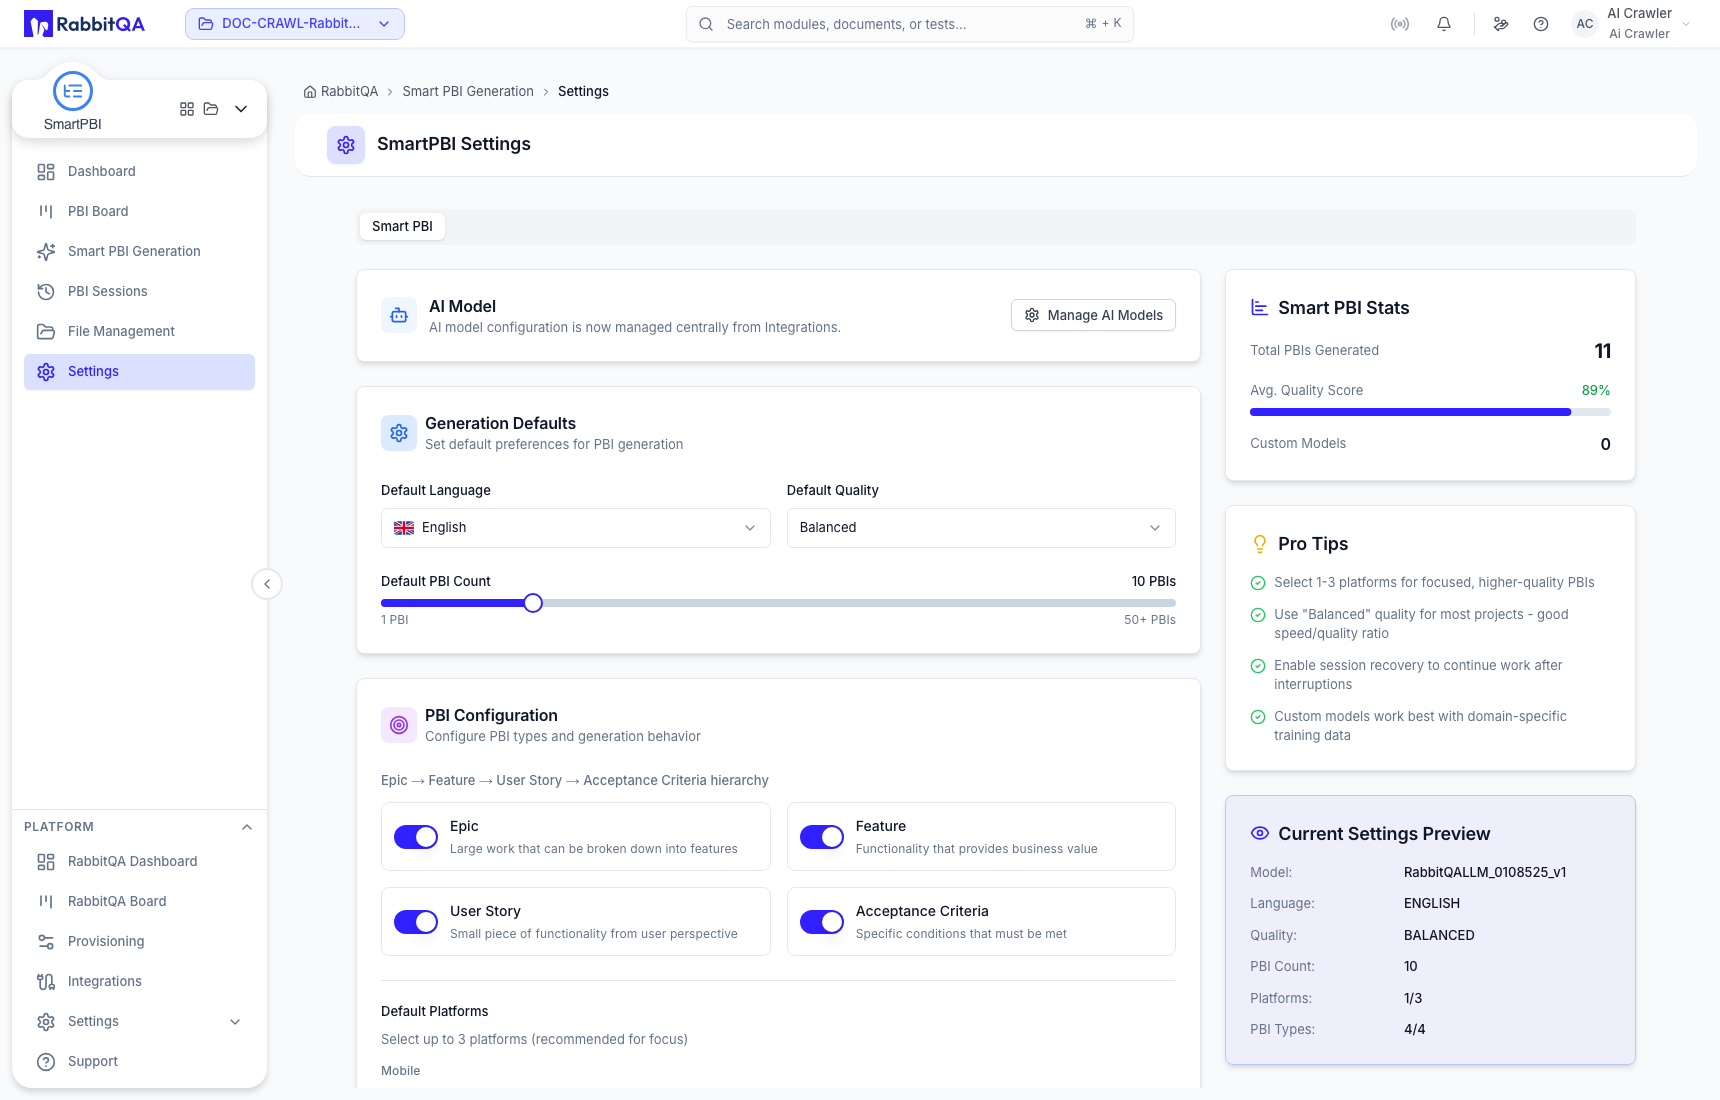Click the active Settings gear icon in sidebar
This screenshot has width=1720, height=1100.
point(46,372)
